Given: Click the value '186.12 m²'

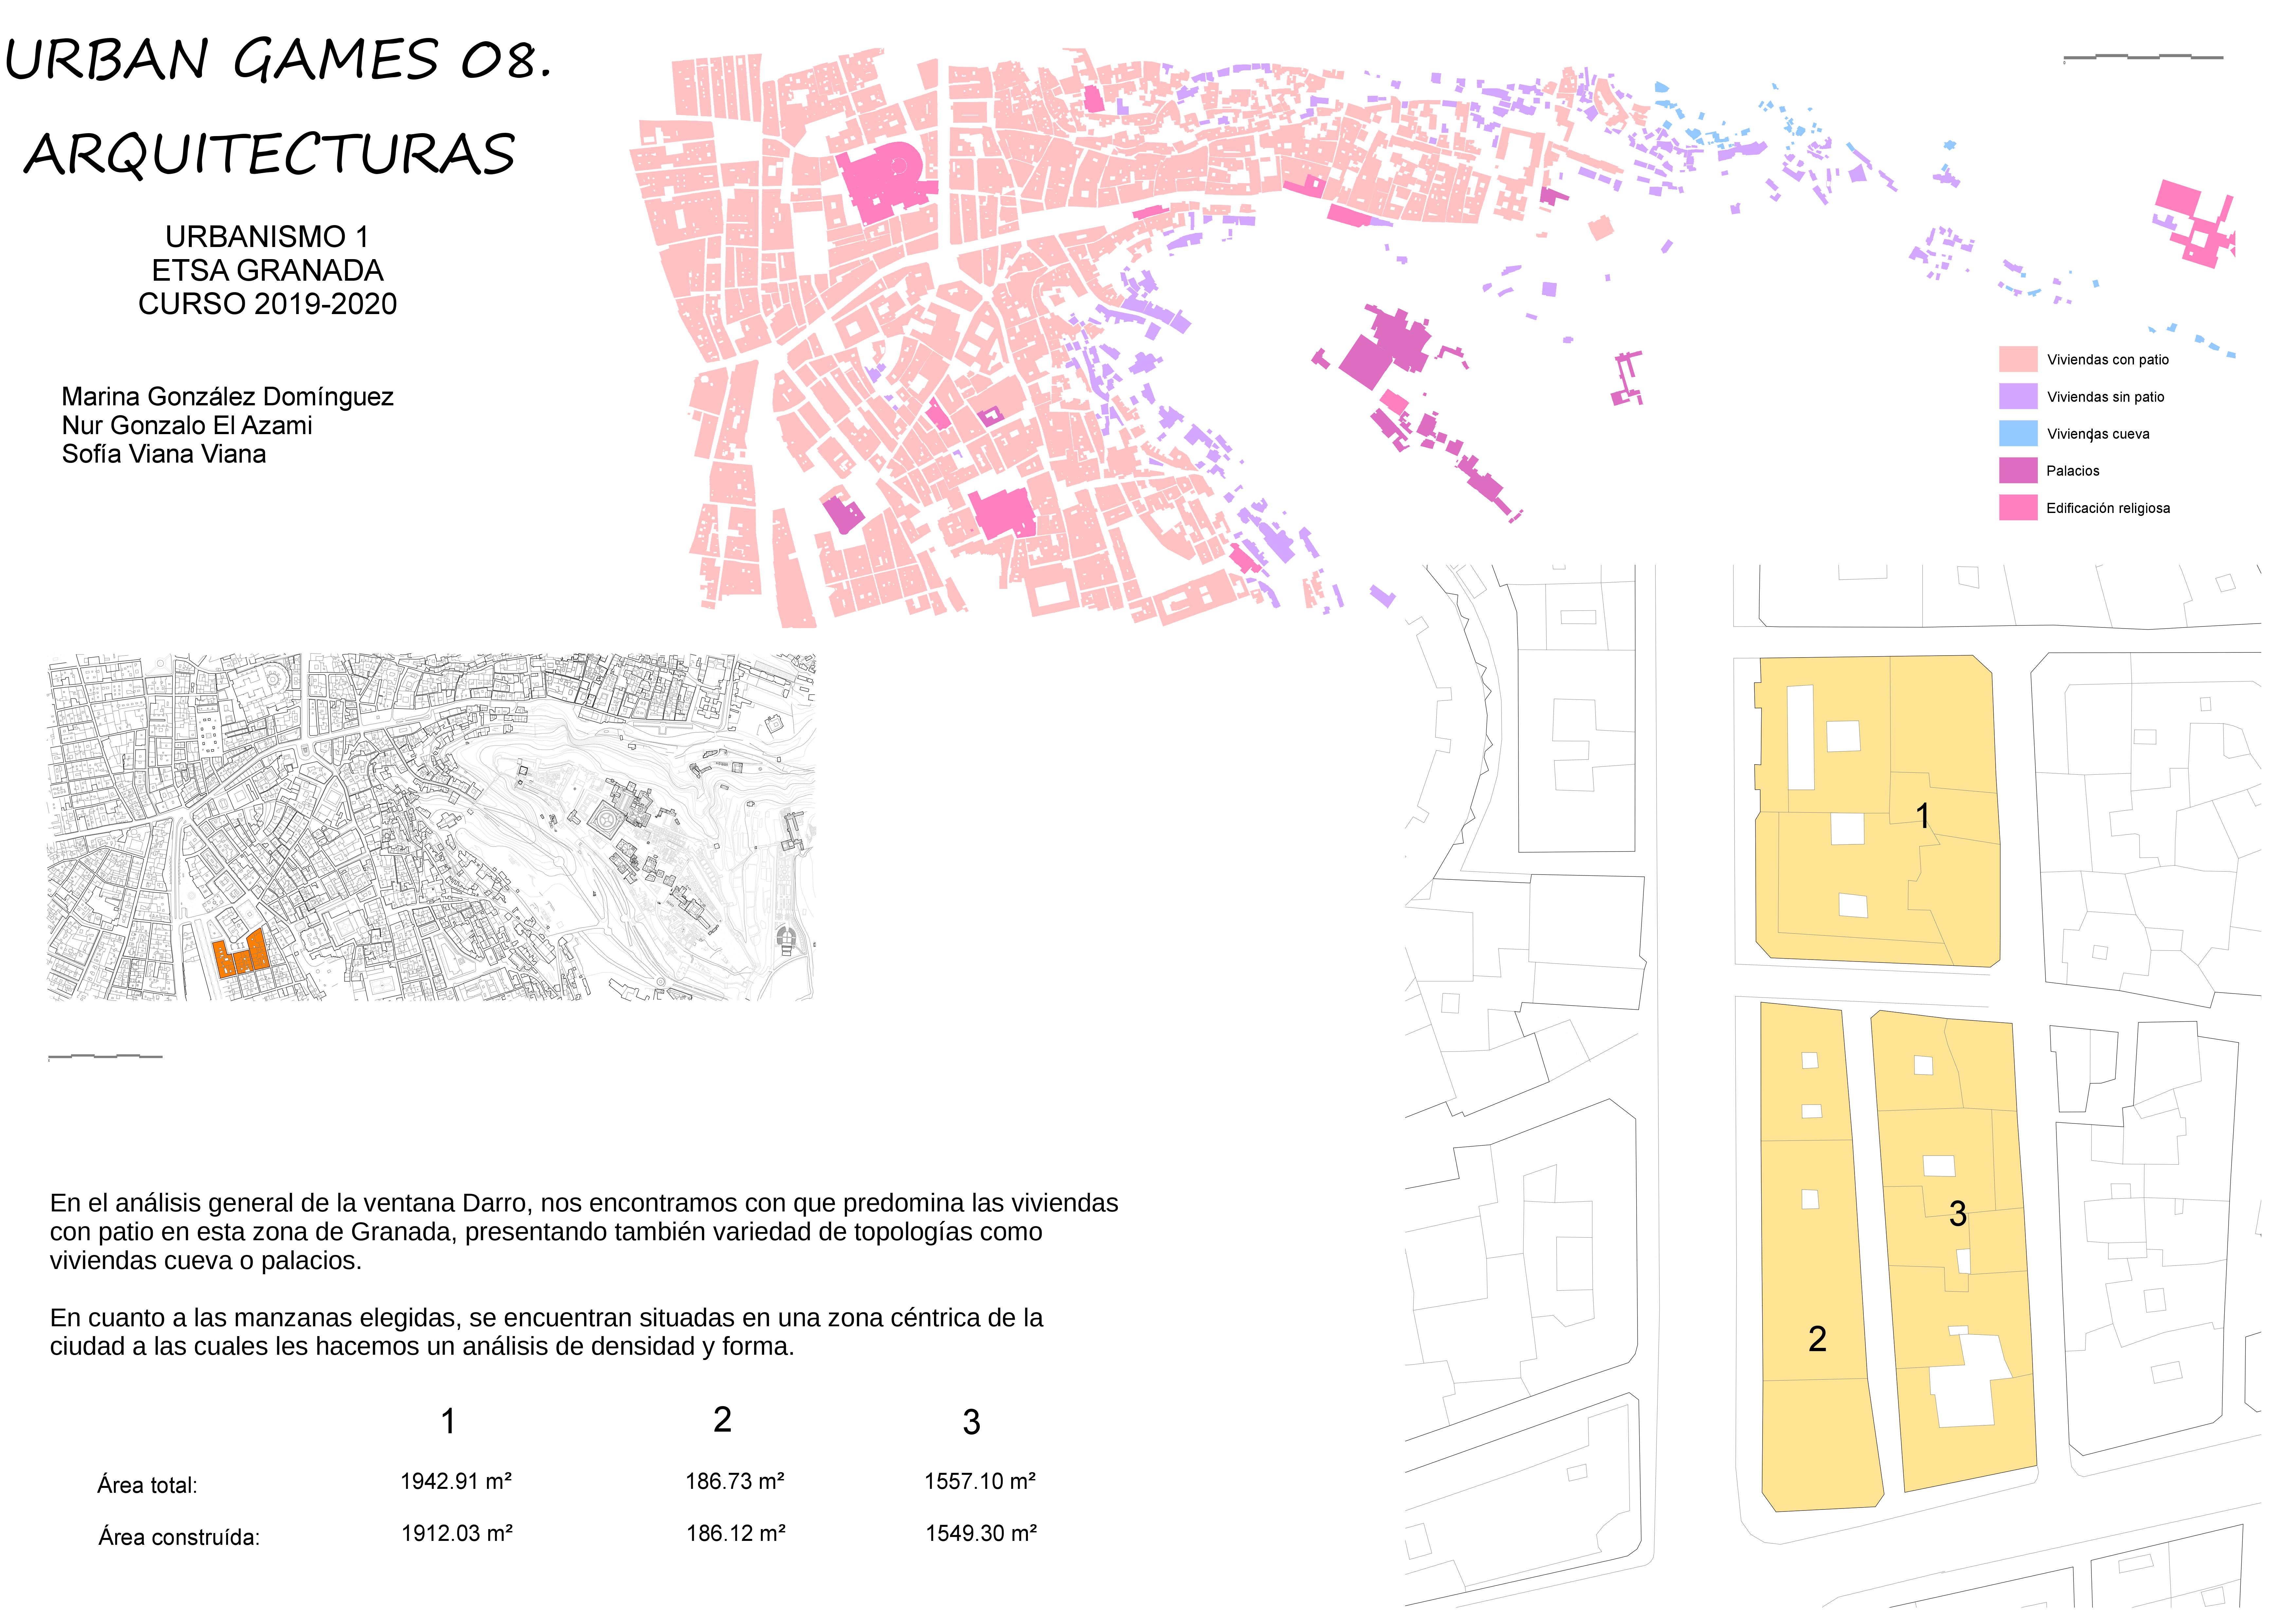Looking at the screenshot, I should click(736, 1534).
